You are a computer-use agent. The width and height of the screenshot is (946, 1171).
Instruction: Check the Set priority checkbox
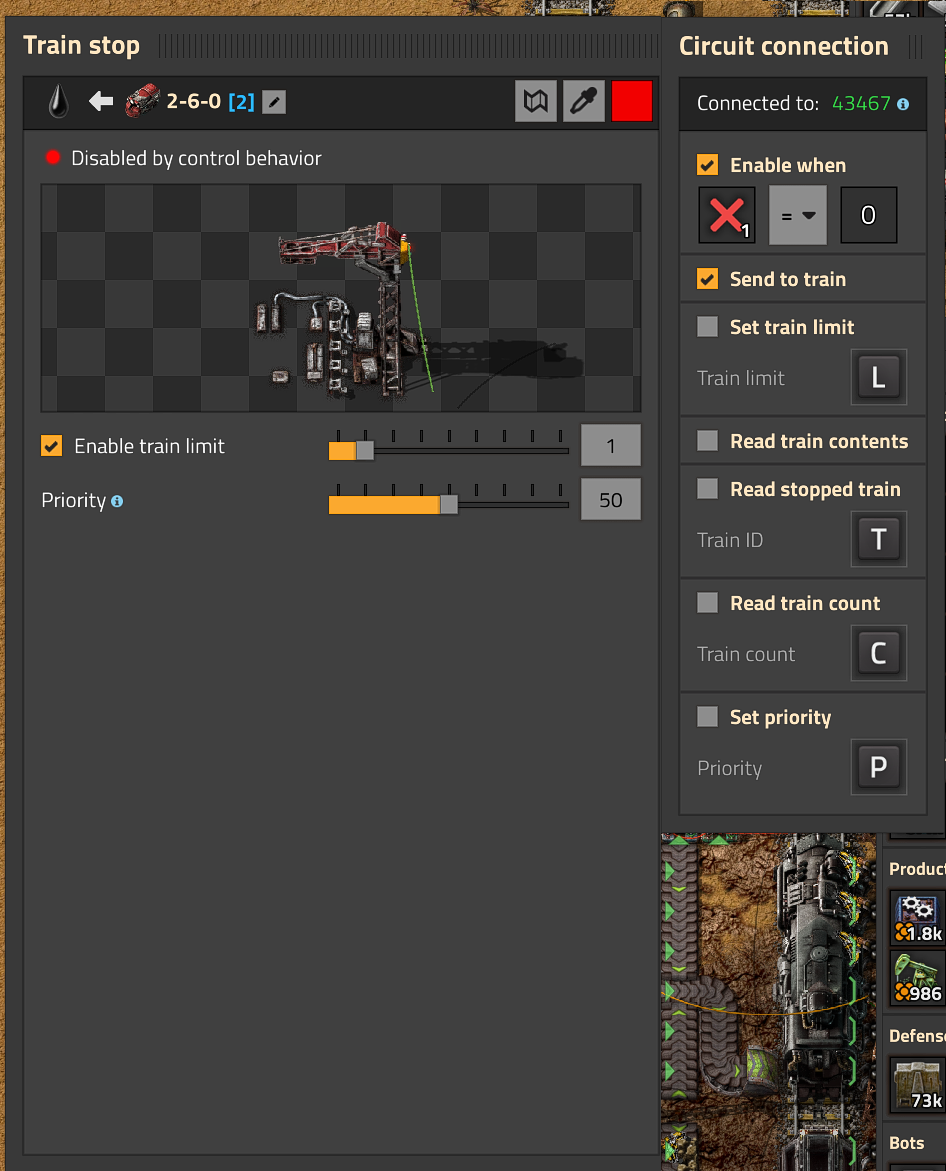[707, 717]
